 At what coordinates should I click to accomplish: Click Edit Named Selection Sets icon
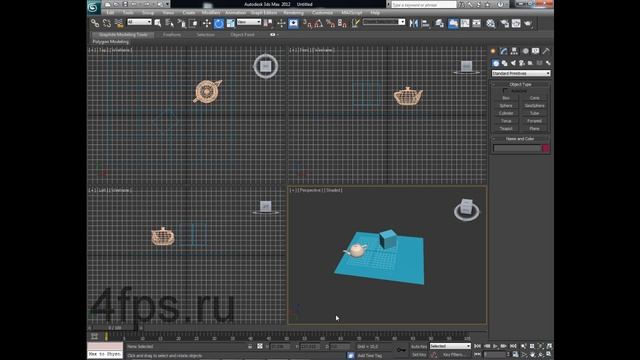356,23
